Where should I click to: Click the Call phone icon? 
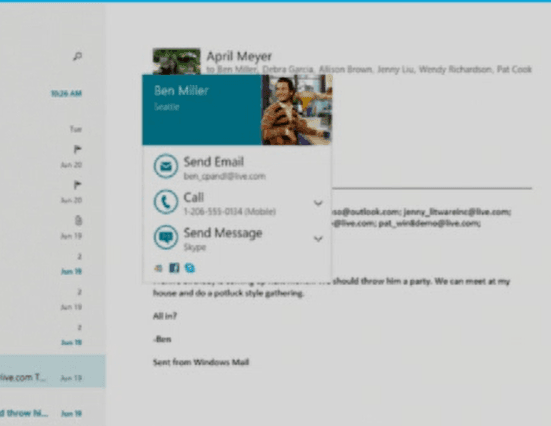[x=166, y=202]
